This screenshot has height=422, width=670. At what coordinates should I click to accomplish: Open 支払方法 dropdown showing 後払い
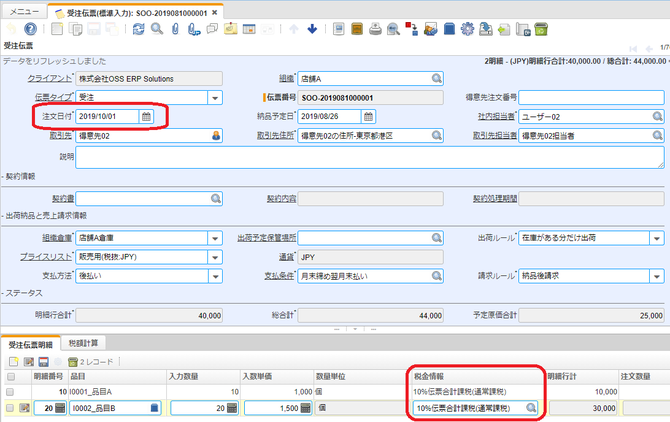[x=215, y=276]
